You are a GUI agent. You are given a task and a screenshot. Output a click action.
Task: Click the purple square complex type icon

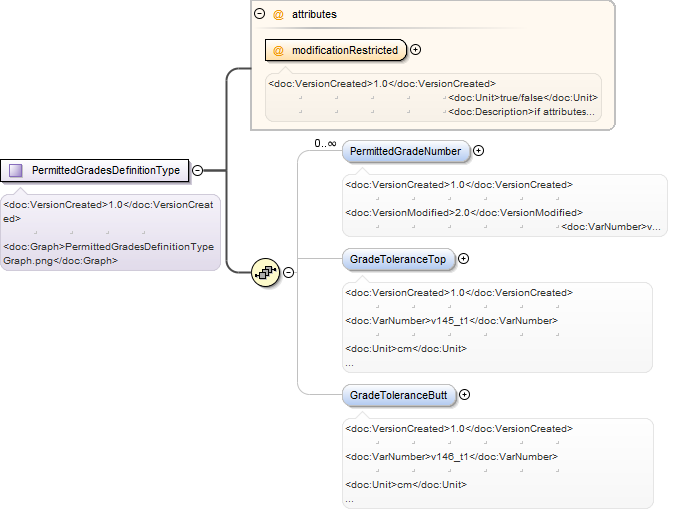(x=16, y=171)
